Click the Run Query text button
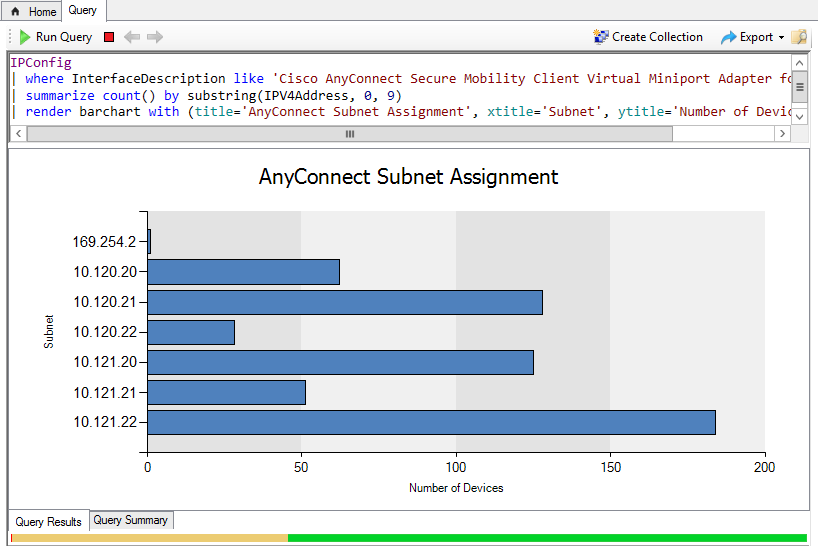The image size is (818, 546). tap(64, 37)
